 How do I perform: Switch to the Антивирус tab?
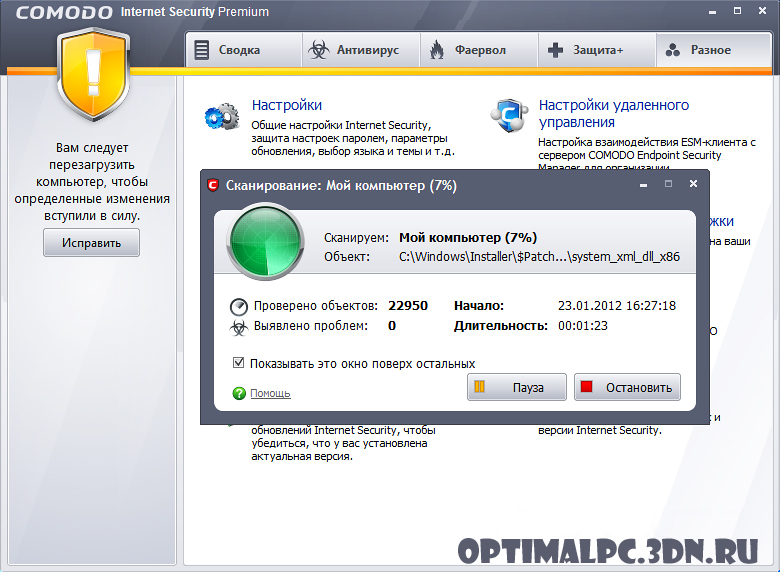pyautogui.click(x=361, y=50)
